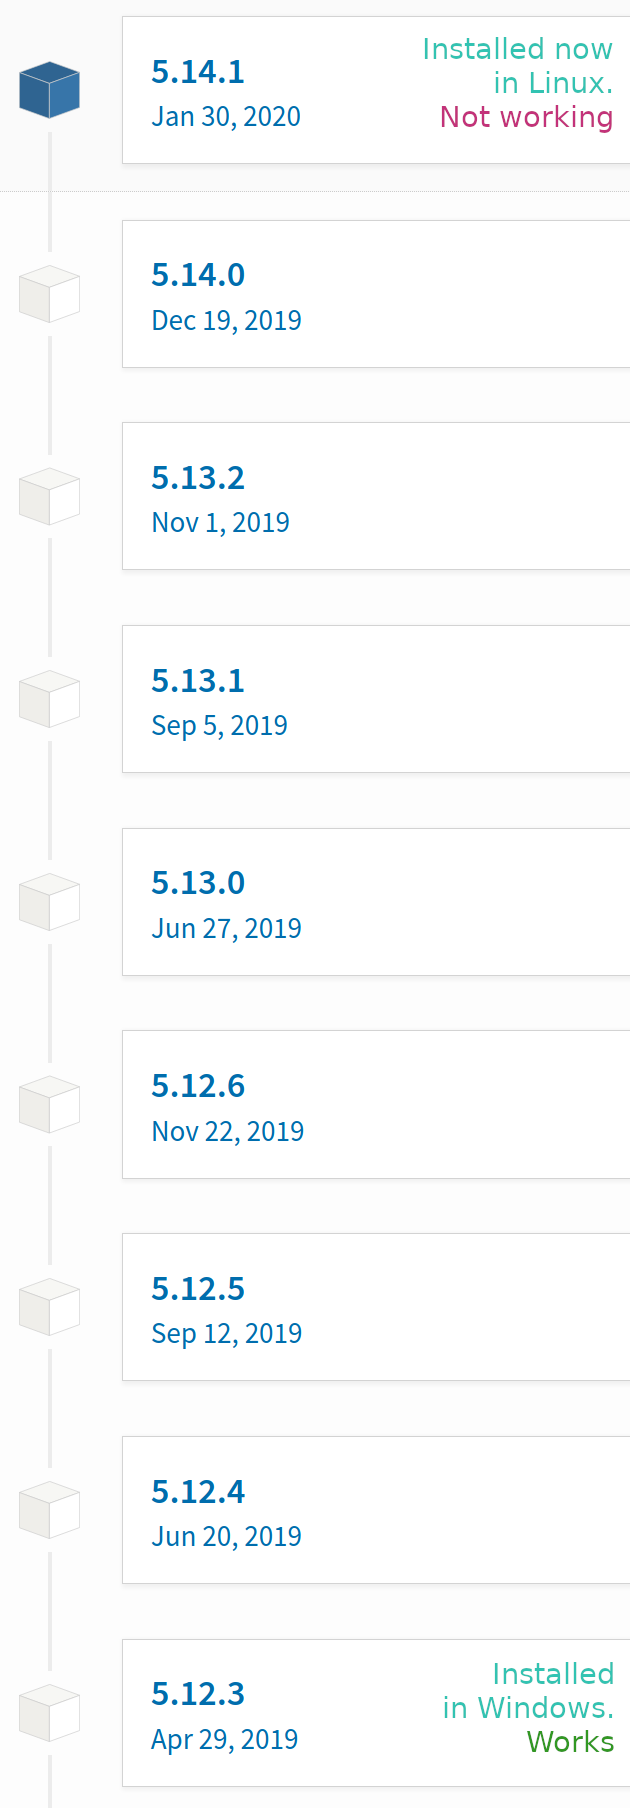View release 5.13.0

(x=198, y=883)
